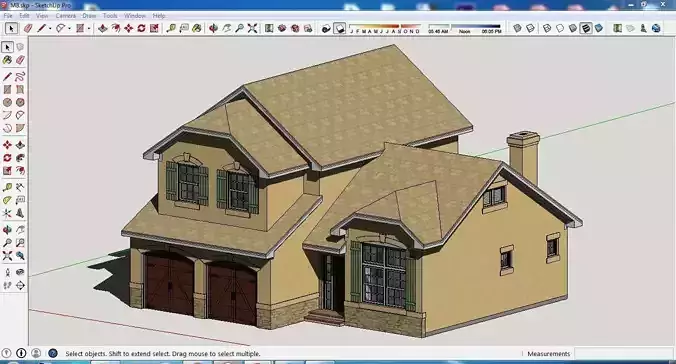Open the Tools menu
The image size is (676, 364).
pyautogui.click(x=110, y=16)
